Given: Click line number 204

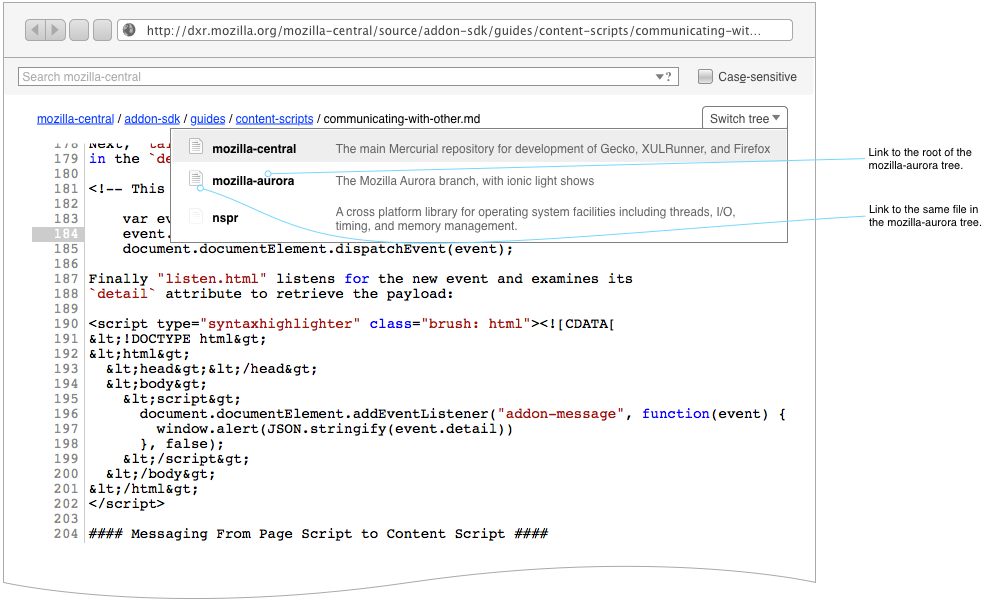Looking at the screenshot, I should [66, 534].
